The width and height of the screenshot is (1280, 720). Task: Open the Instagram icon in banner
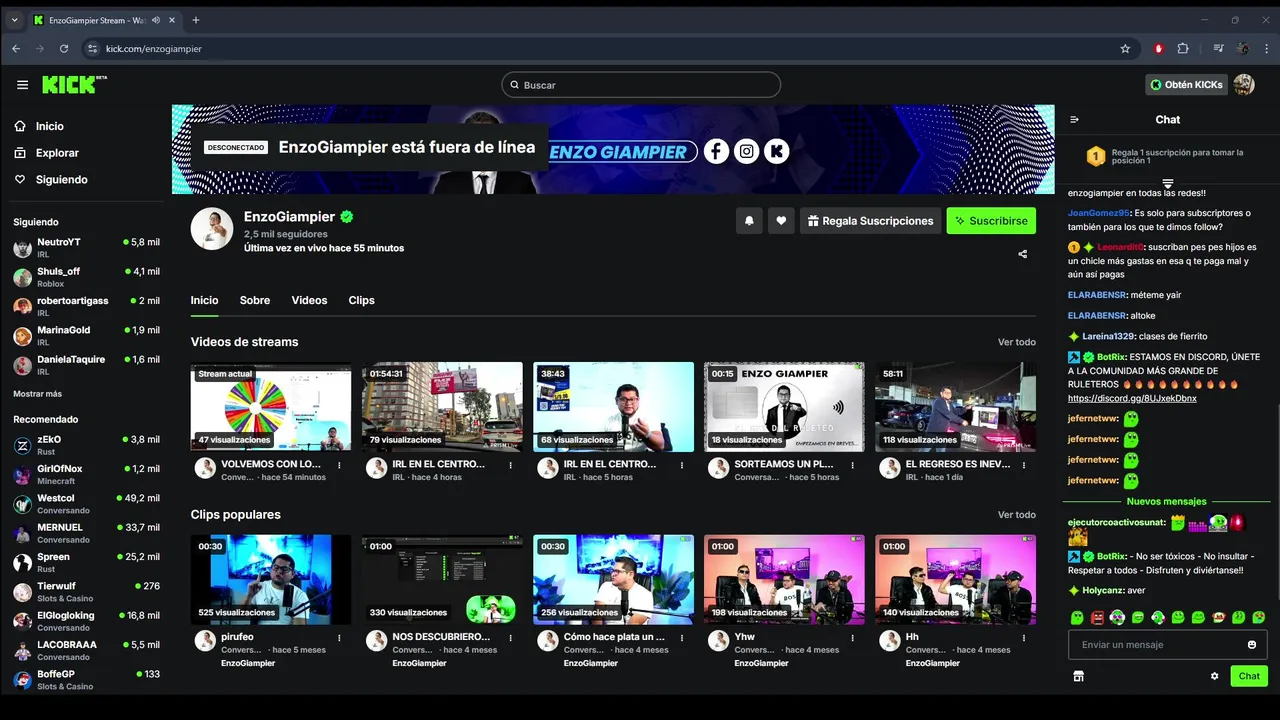click(x=746, y=151)
